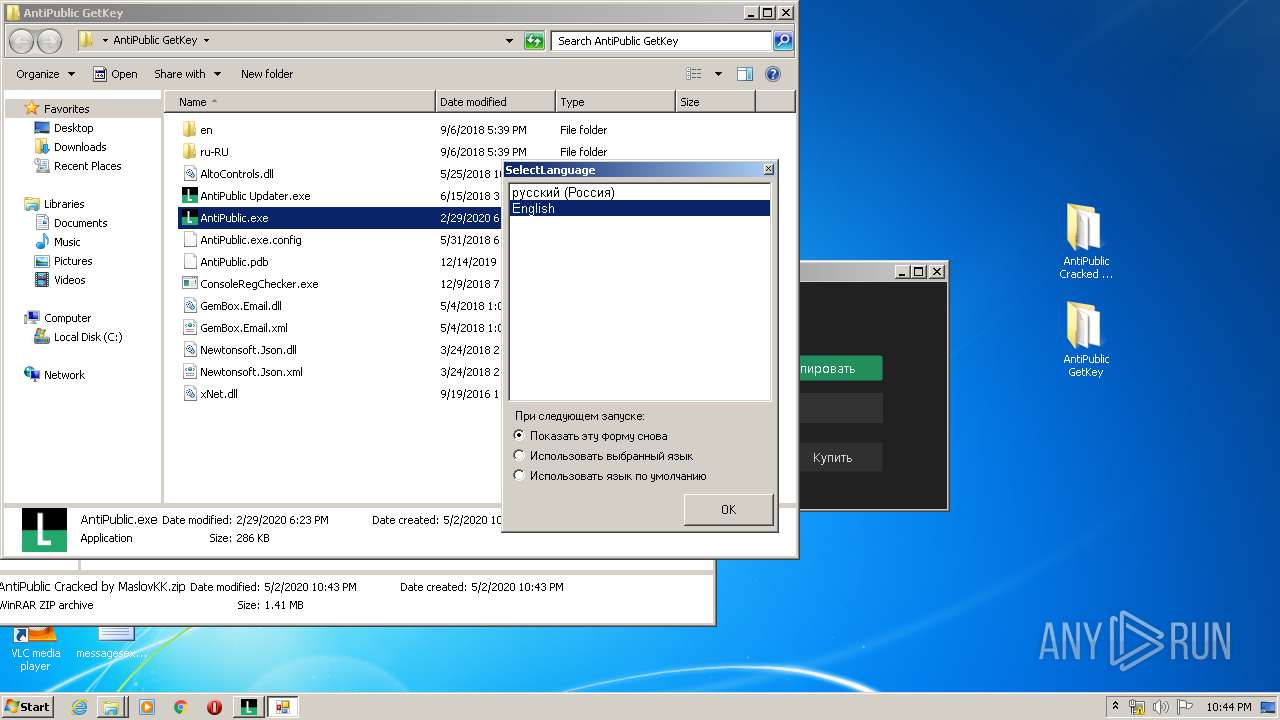Screen dimensions: 1280x720
Task: Open Action Center flag tray icon
Action: pos(1186,707)
